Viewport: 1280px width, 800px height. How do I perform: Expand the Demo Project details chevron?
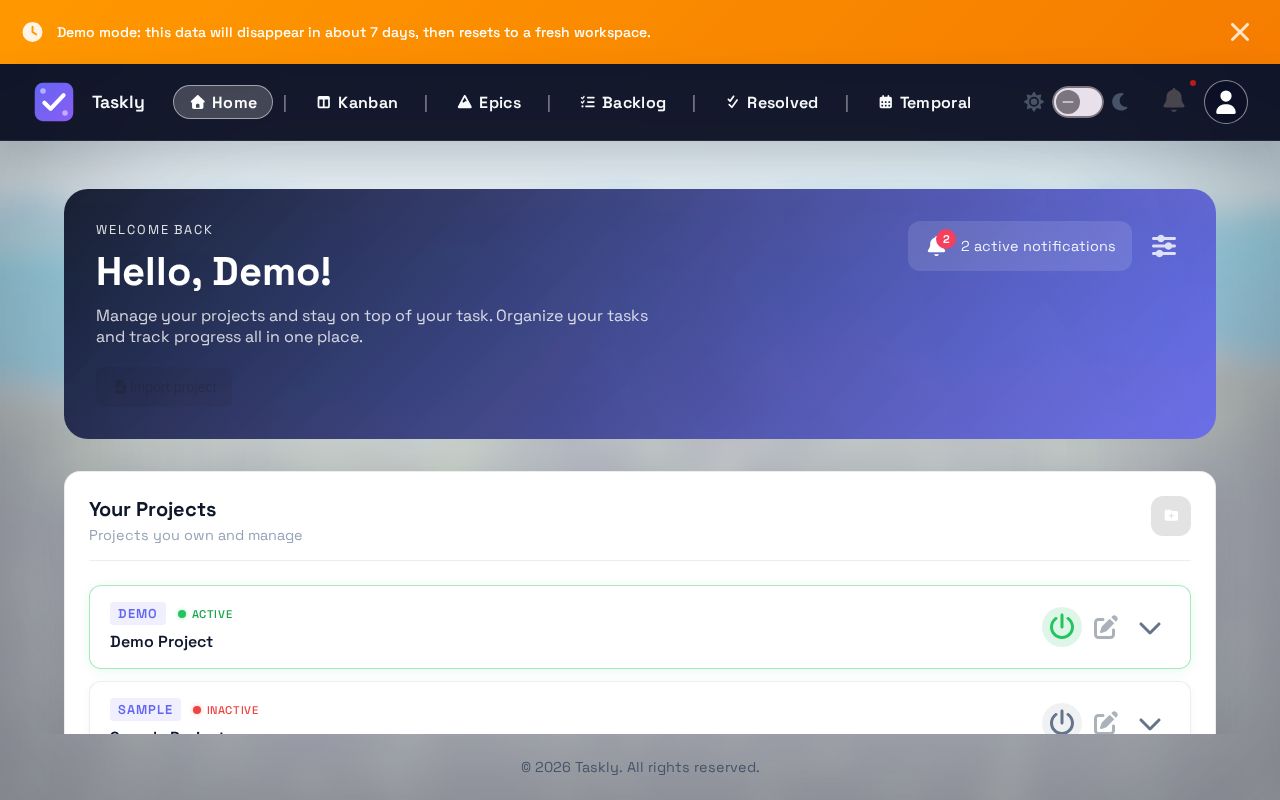click(x=1150, y=628)
